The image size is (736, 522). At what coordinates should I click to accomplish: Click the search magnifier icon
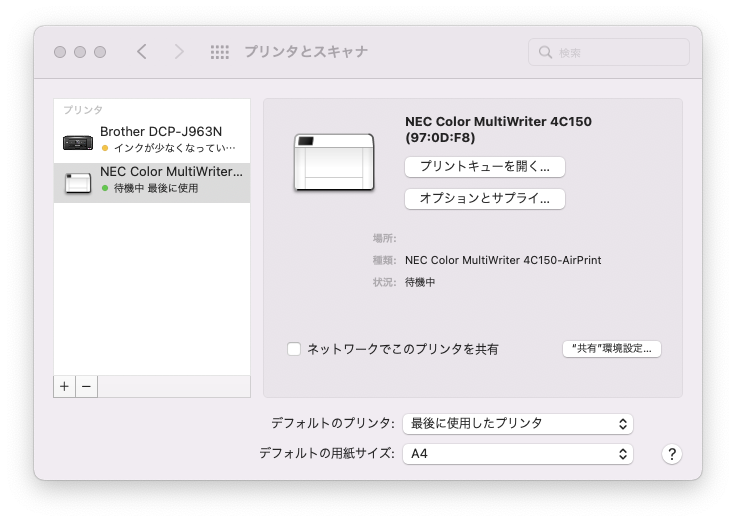pos(545,52)
